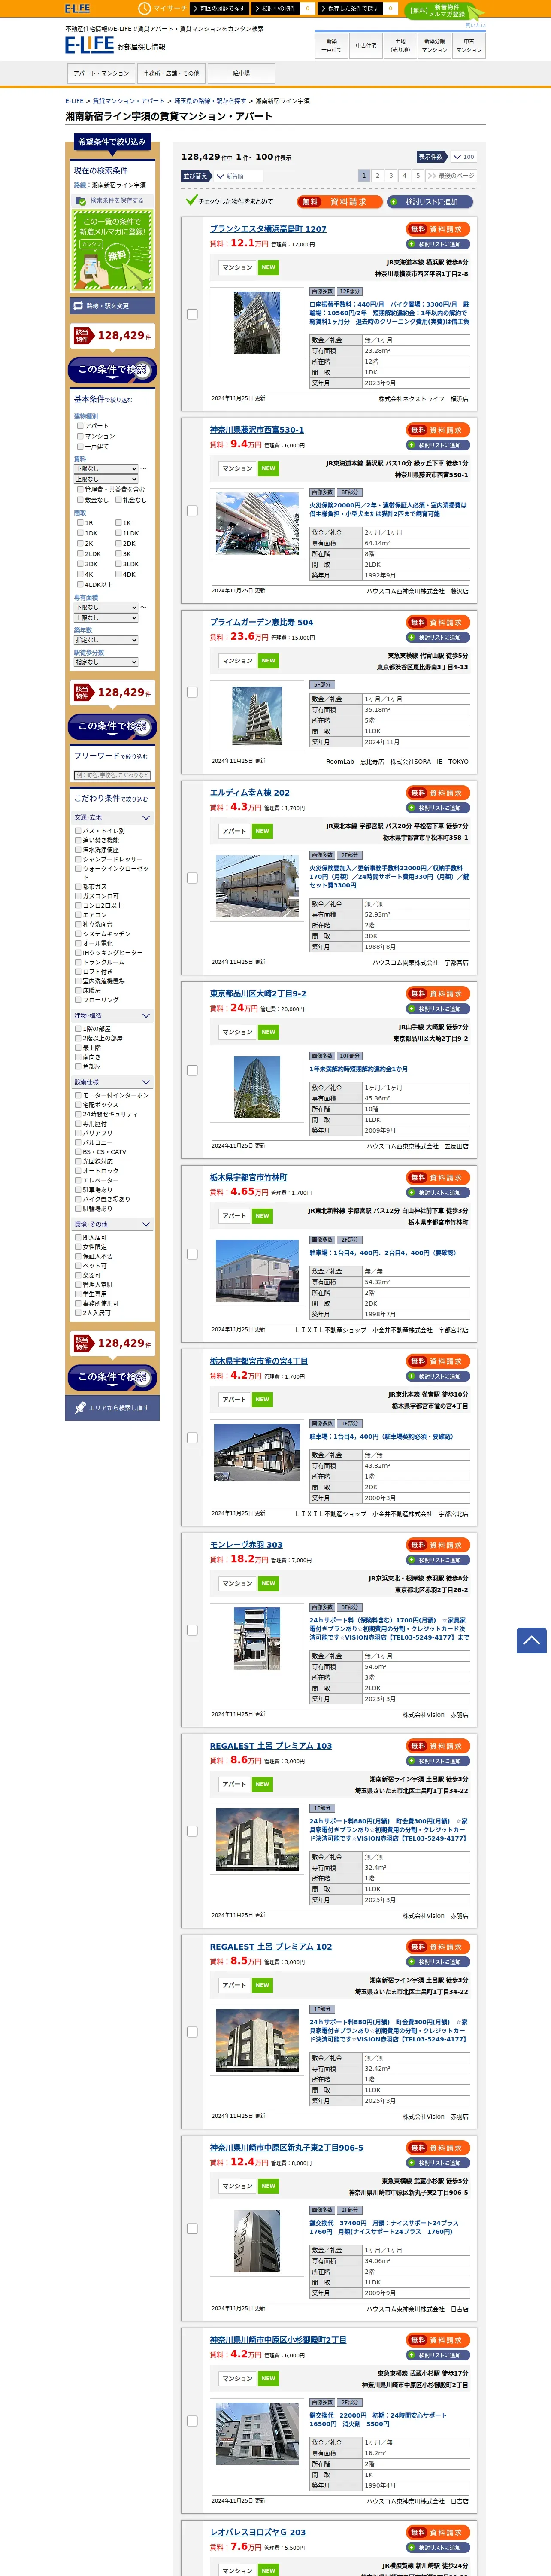Image resolution: width=551 pixels, height=2576 pixels.
Task: Collapse 建物・構造 section chevron
Action: coord(146,1016)
